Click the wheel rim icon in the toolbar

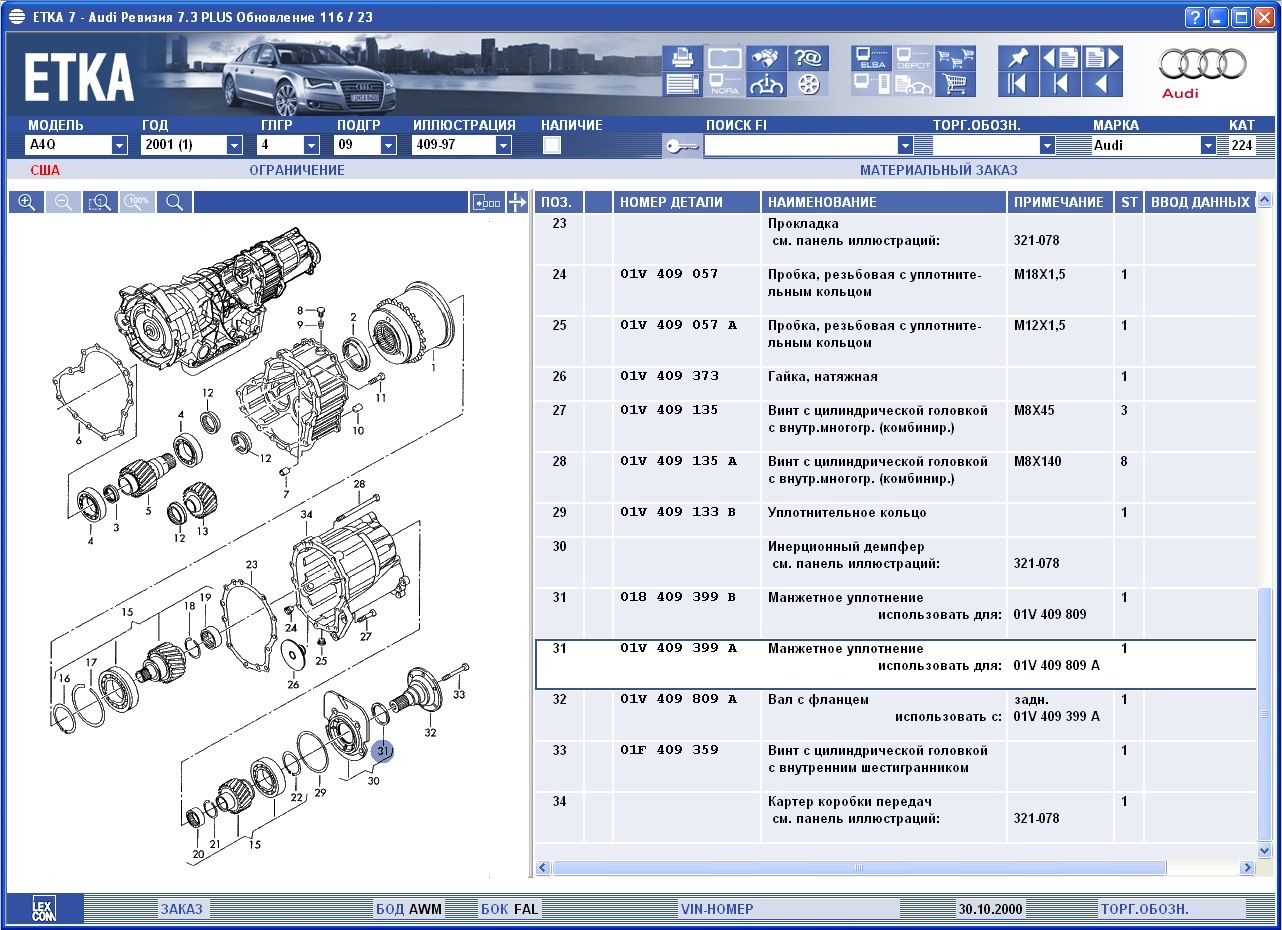[808, 84]
